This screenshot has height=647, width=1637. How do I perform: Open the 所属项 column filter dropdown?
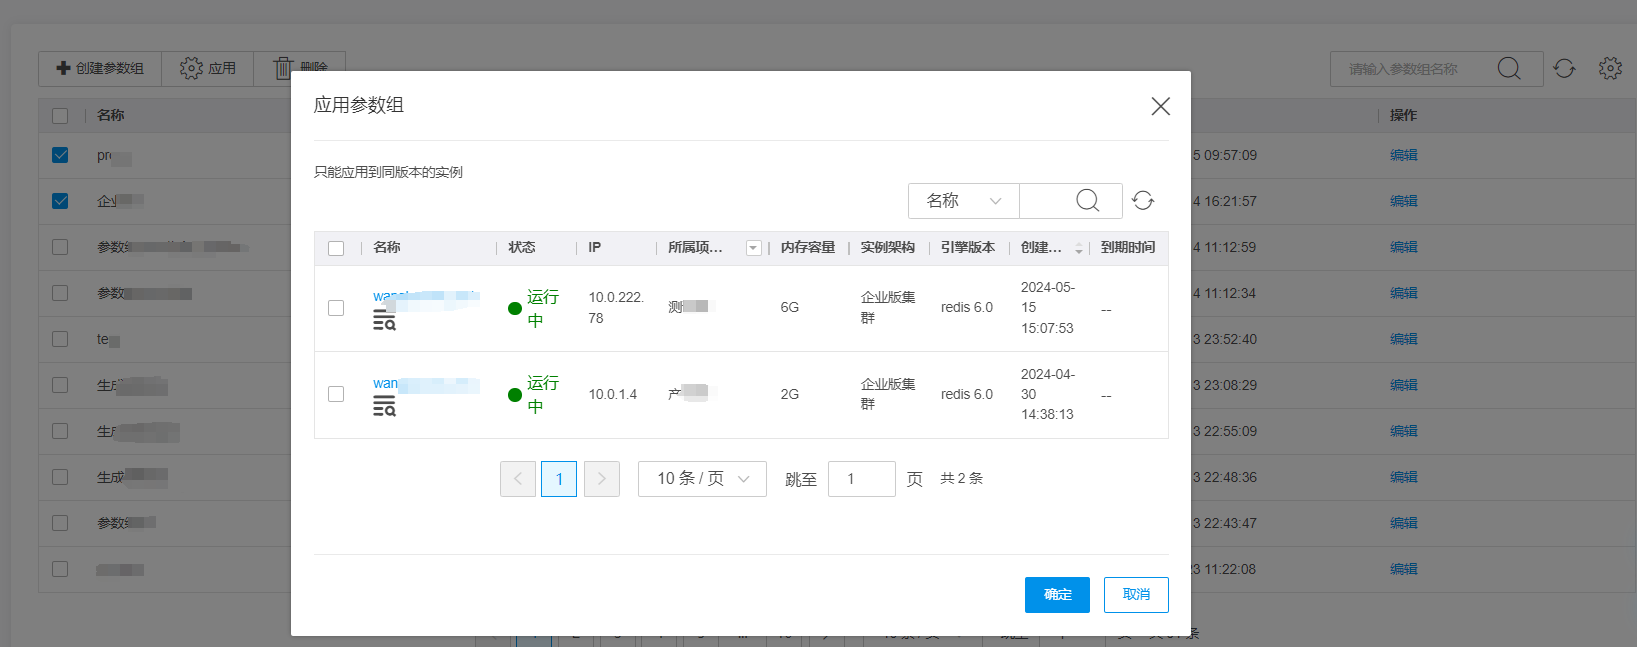click(753, 248)
